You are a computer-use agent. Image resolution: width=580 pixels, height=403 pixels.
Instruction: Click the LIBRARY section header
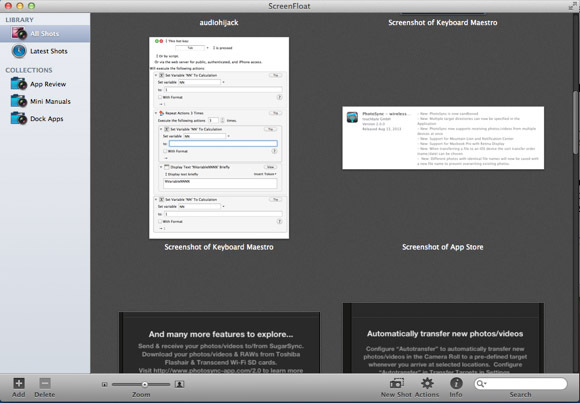(19, 20)
